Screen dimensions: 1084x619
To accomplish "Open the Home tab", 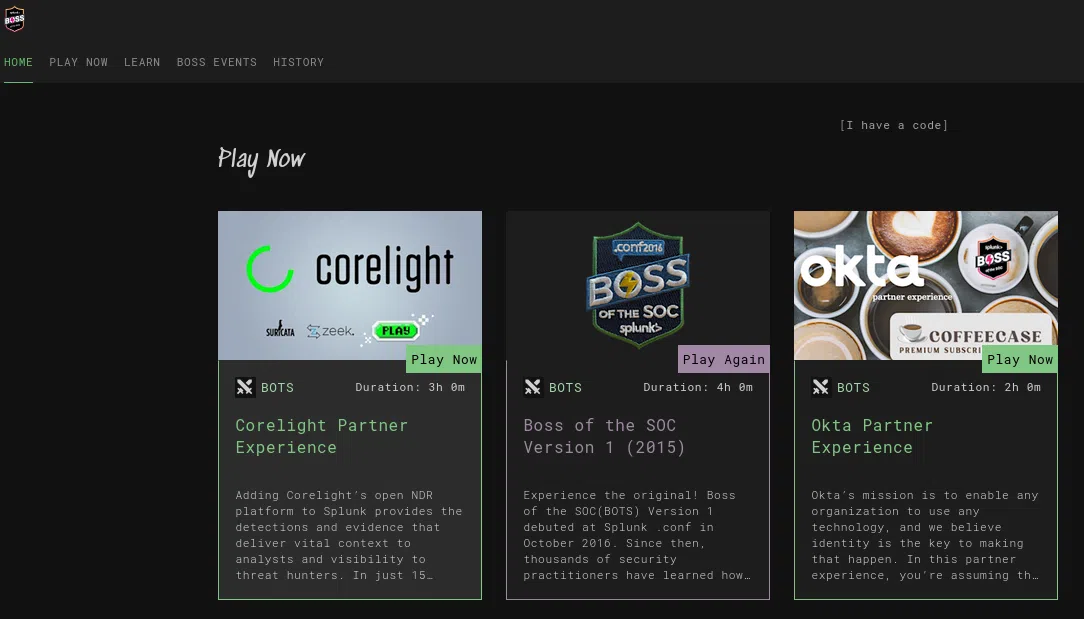I will [18, 62].
